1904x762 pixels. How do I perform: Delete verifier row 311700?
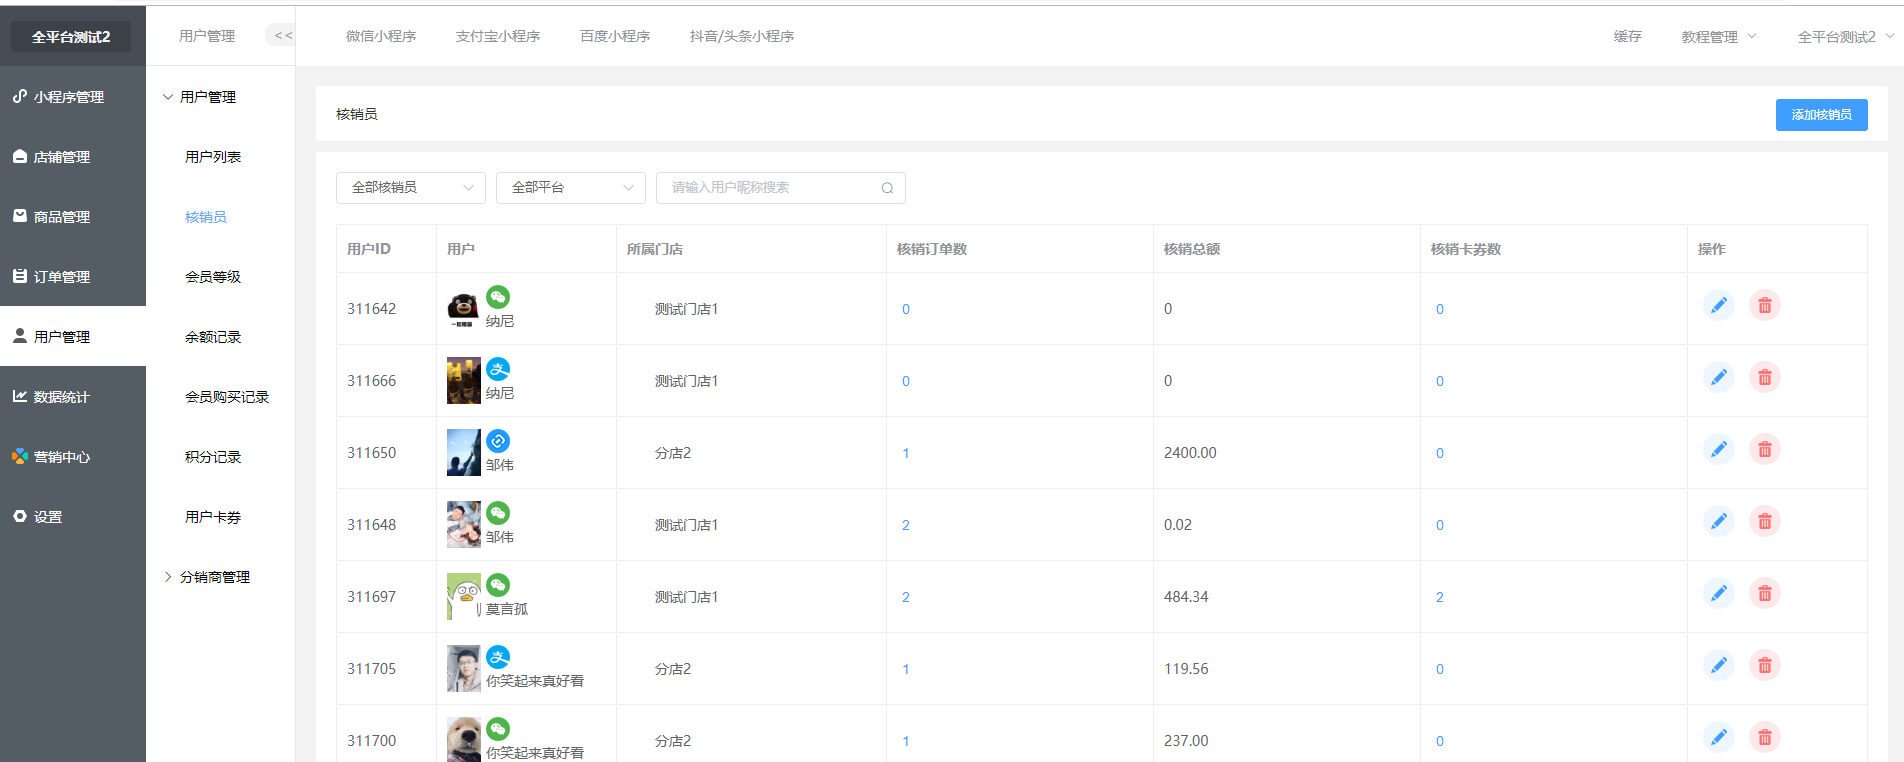pos(1764,738)
